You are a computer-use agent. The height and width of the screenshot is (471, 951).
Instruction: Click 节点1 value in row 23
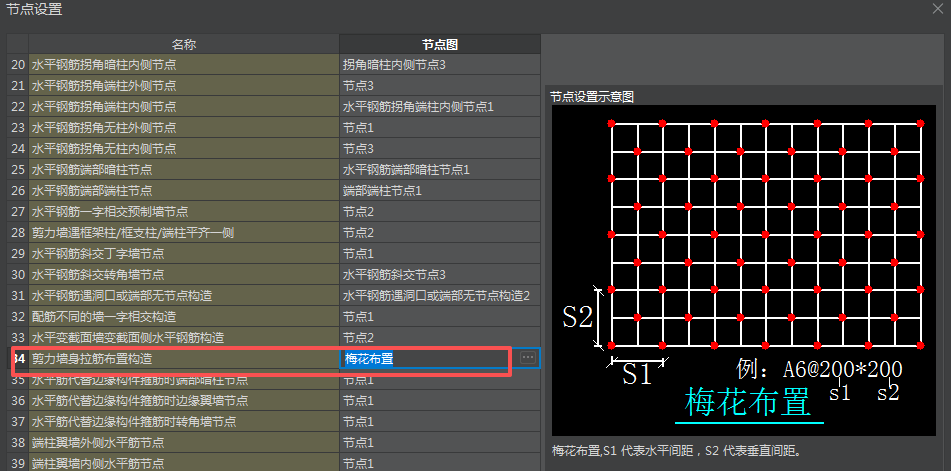click(440, 127)
